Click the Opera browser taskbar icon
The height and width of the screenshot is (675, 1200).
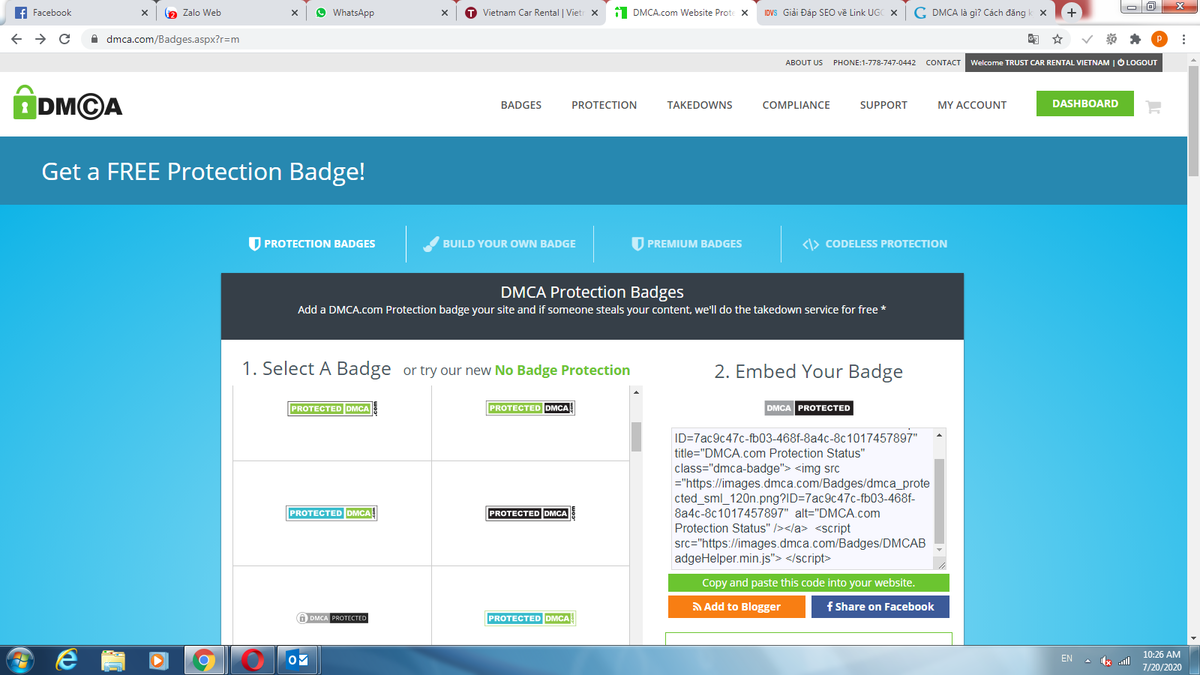tap(252, 660)
